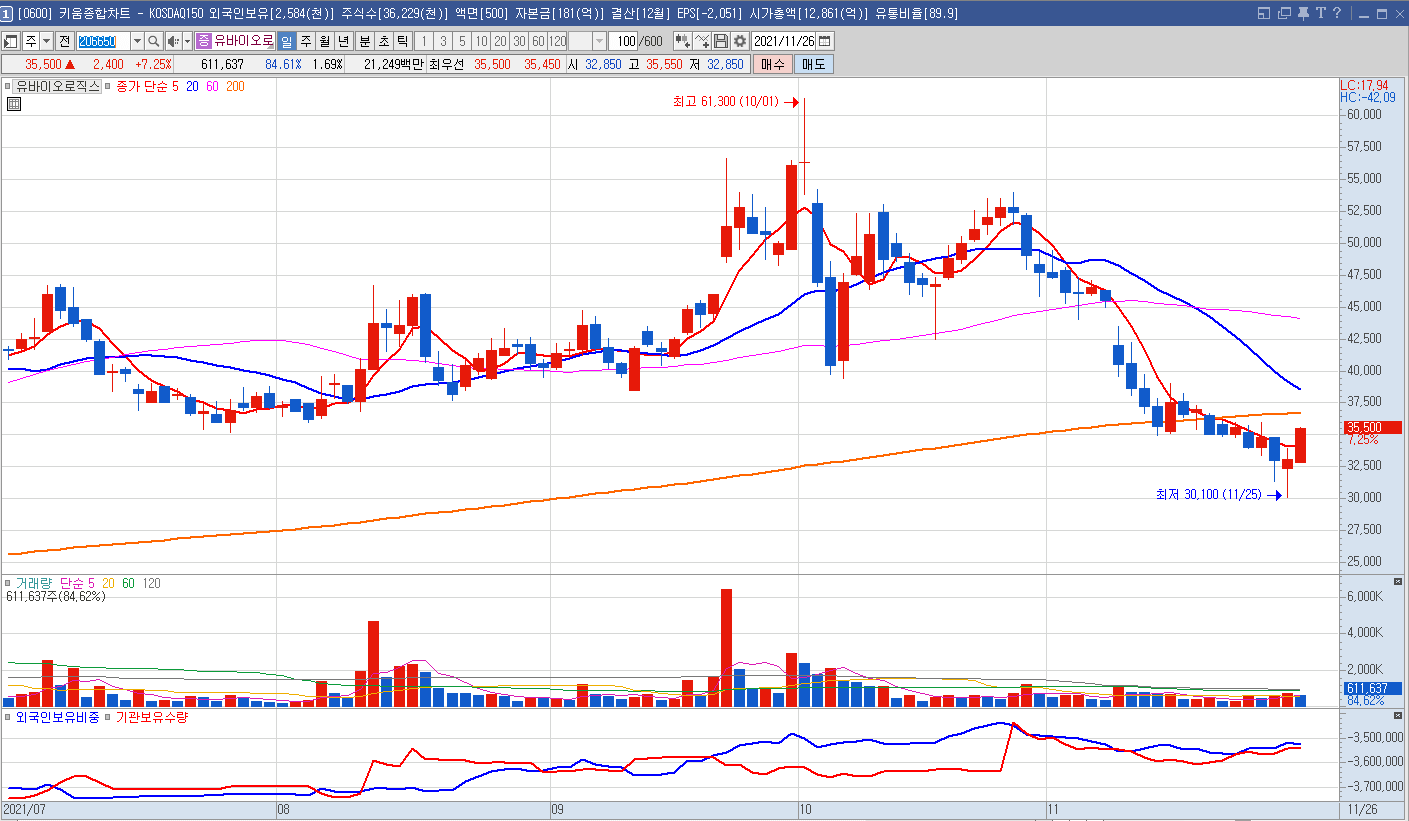
Task: Click the date field 2021/11/26
Action: (783, 41)
